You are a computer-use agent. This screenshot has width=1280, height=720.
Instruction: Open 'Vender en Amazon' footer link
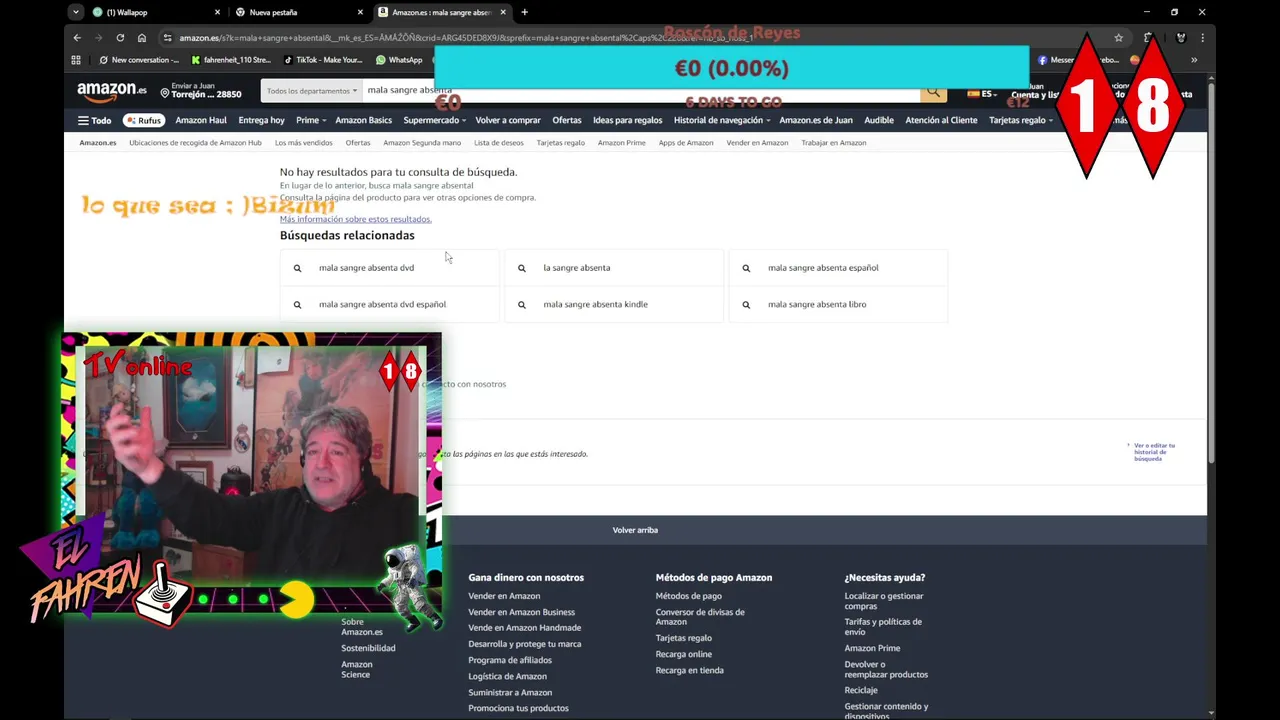point(504,596)
